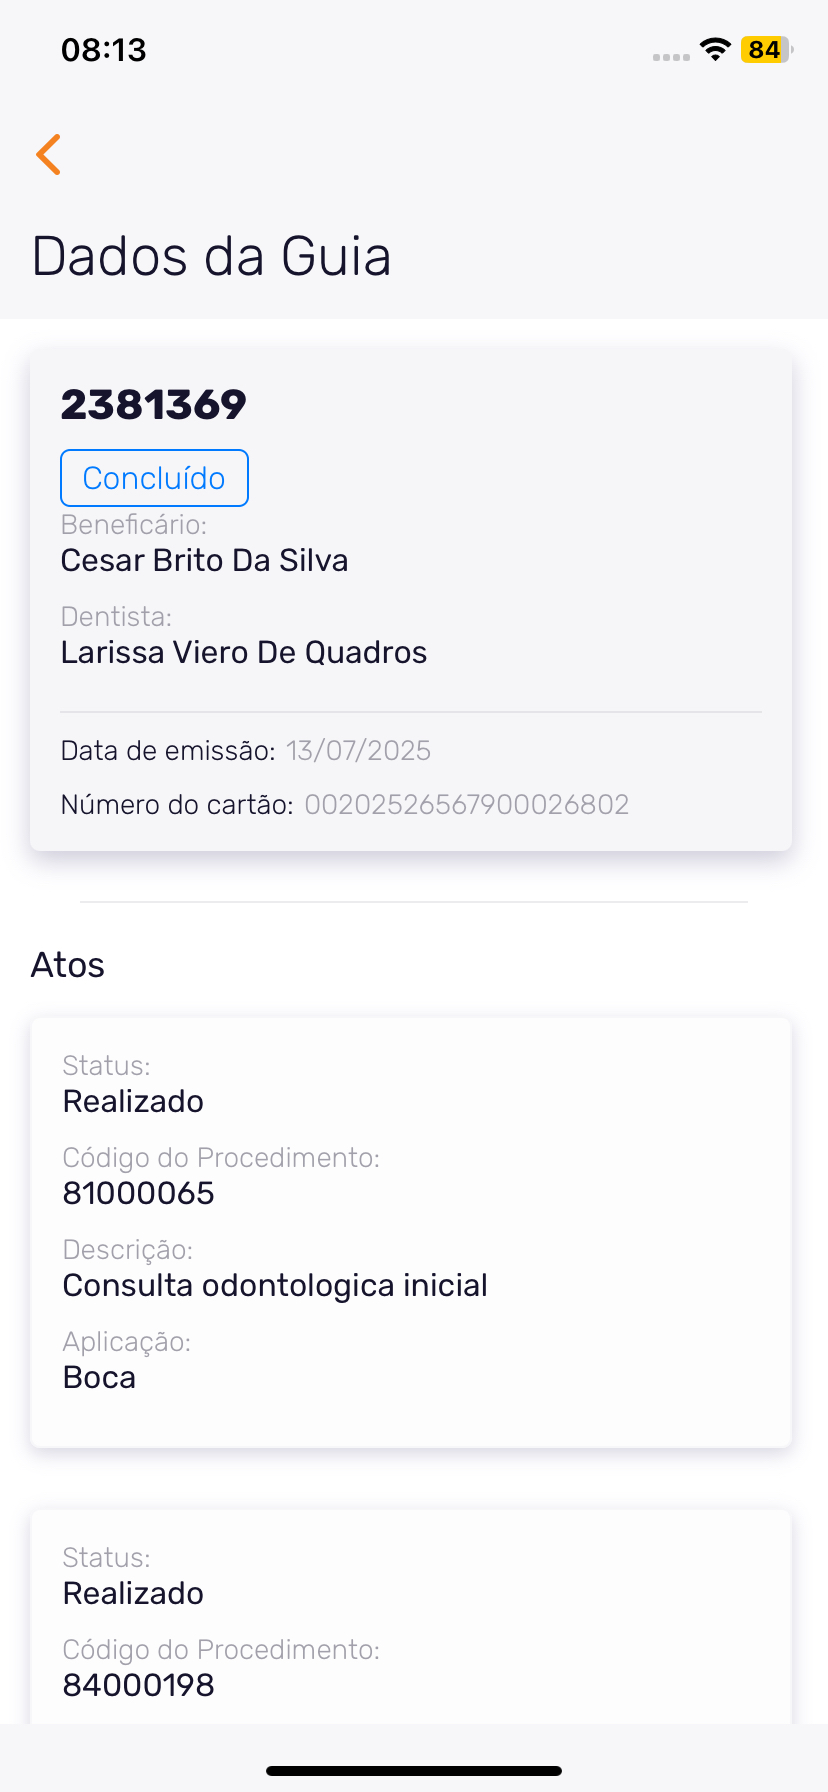The image size is (828, 1792).
Task: Select dentist name Larissa Viero De Quadros
Action: [244, 653]
